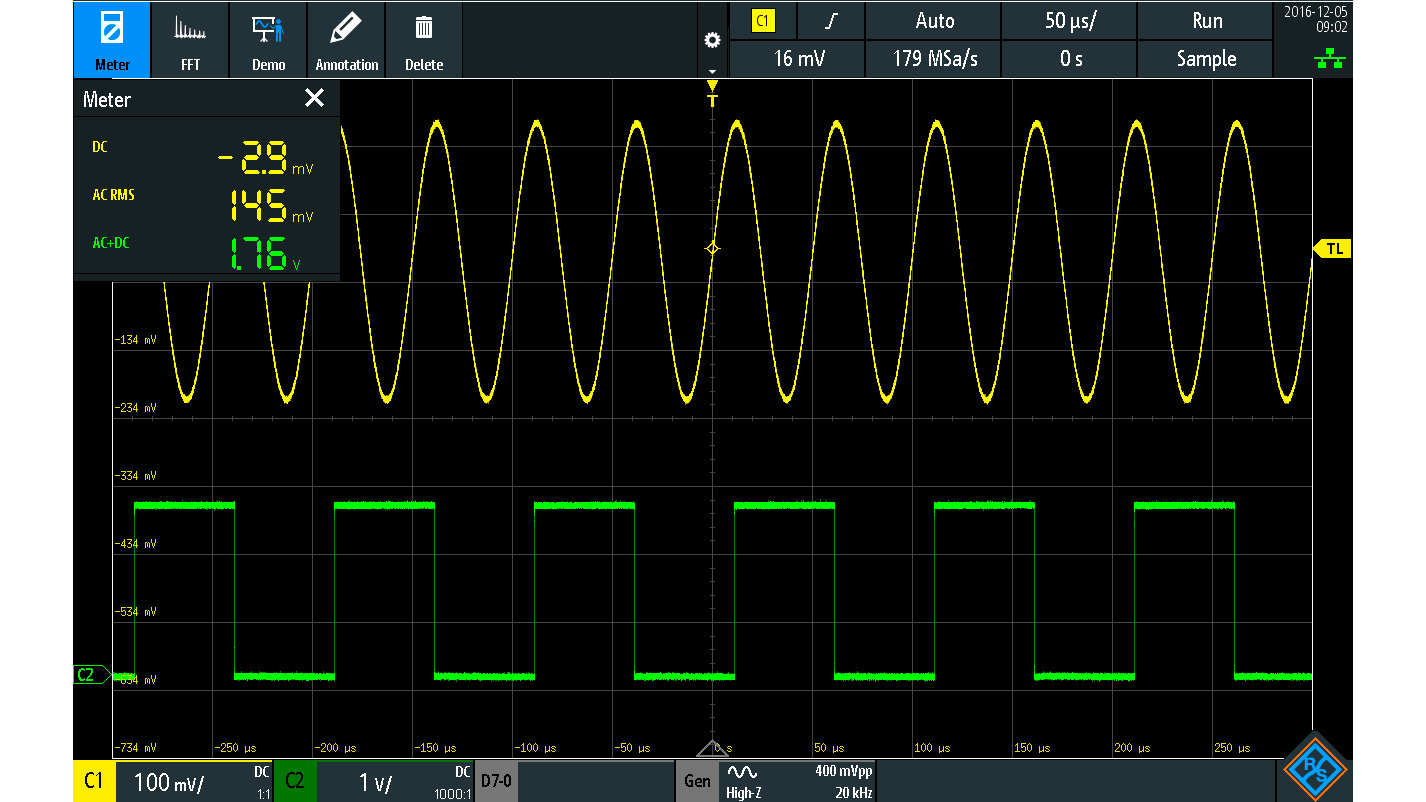Close the Meter panel
This screenshot has height=802, width=1426.
coord(314,98)
